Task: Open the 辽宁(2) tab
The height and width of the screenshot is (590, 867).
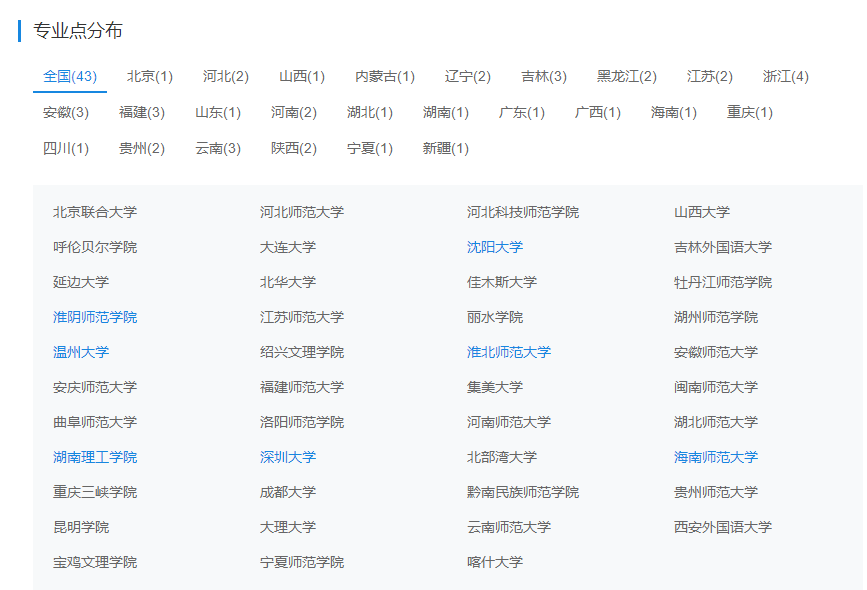Action: 468,76
